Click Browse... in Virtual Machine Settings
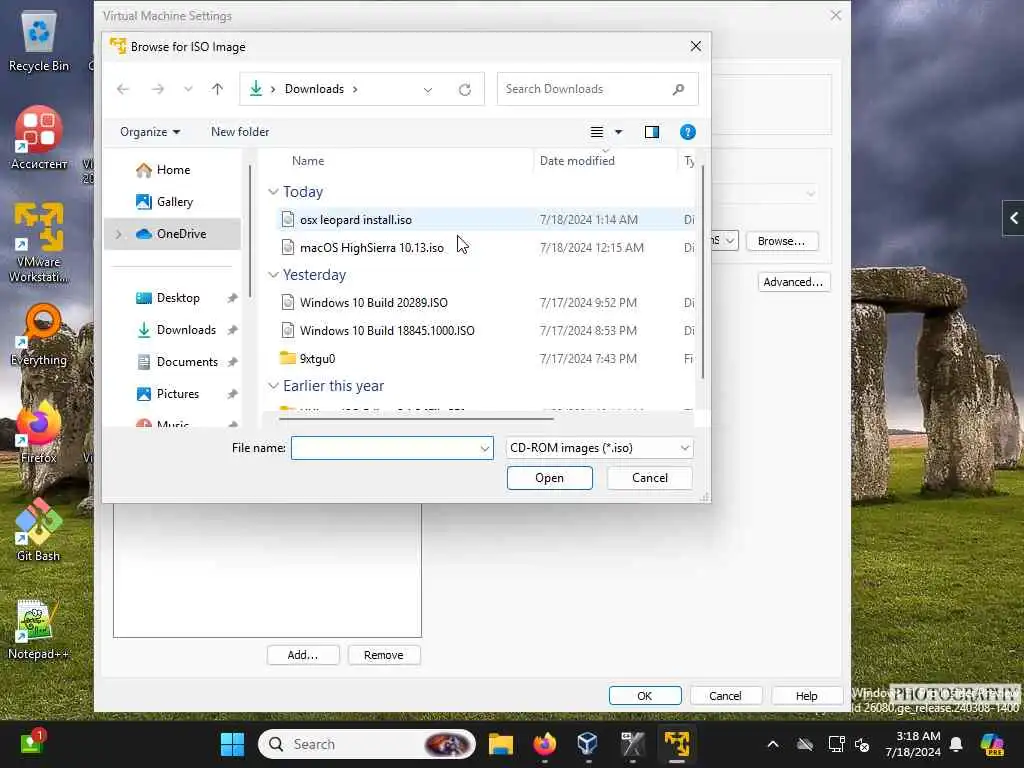 pos(781,241)
